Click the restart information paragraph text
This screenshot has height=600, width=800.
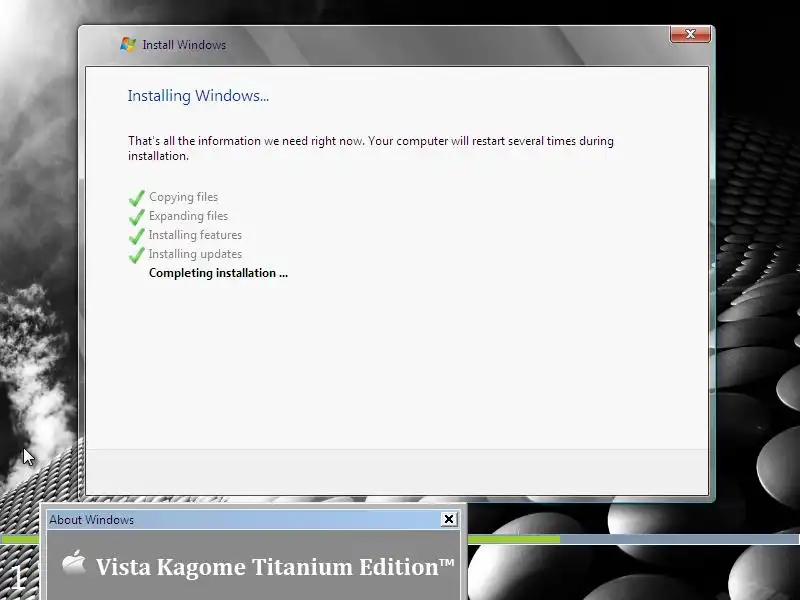pyautogui.click(x=370, y=148)
